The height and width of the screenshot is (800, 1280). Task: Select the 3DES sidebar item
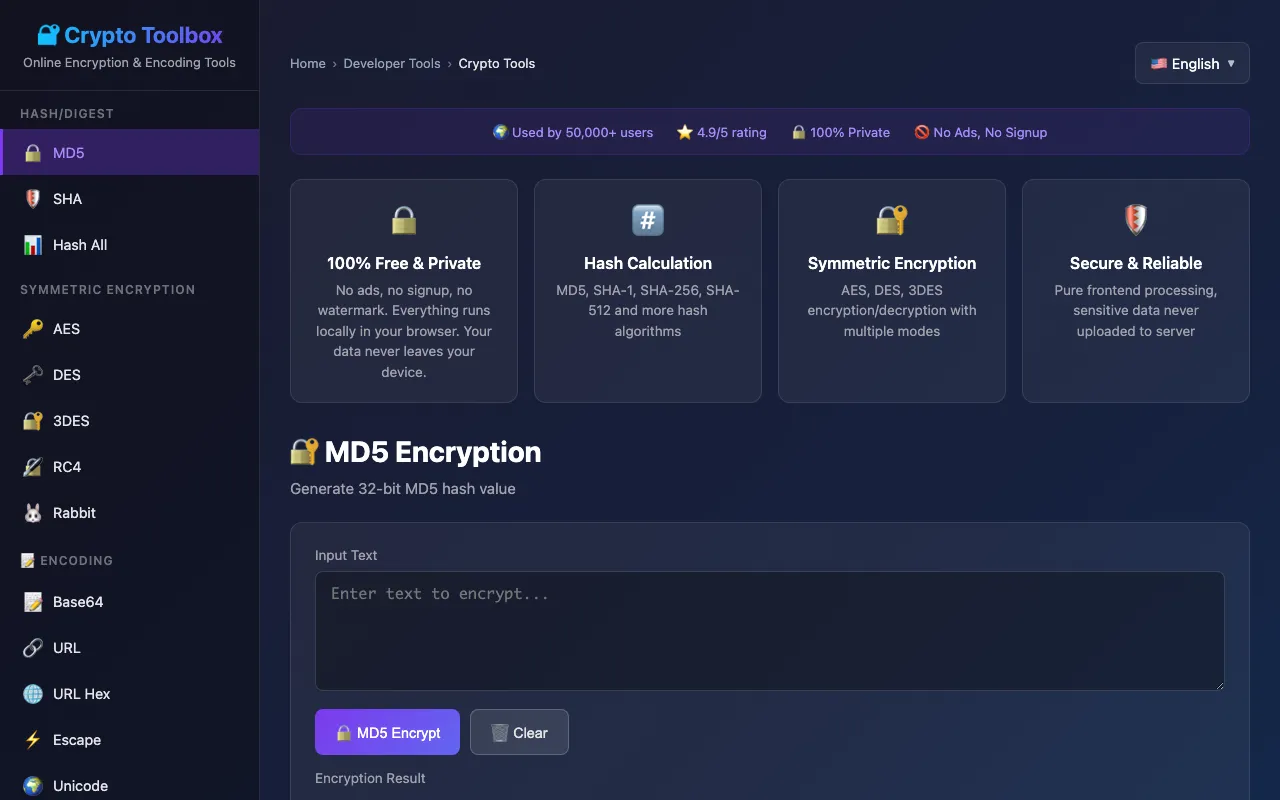point(130,421)
